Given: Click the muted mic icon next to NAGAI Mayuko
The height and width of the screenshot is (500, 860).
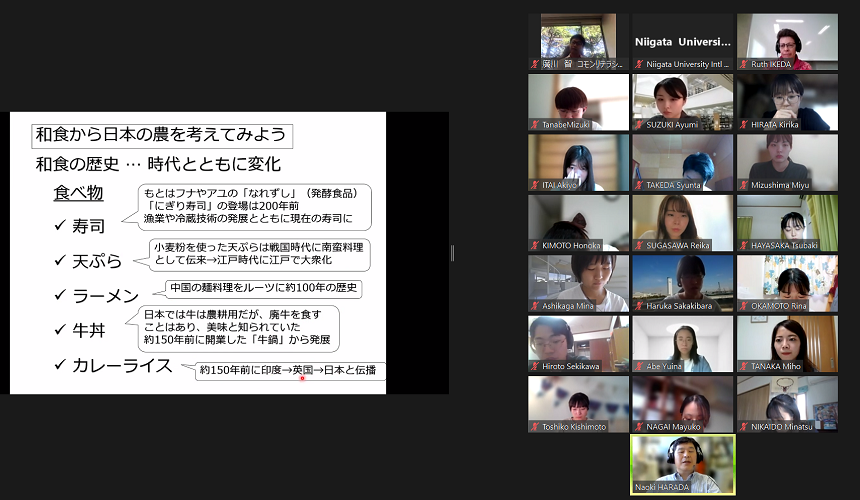Looking at the screenshot, I should (x=639, y=427).
